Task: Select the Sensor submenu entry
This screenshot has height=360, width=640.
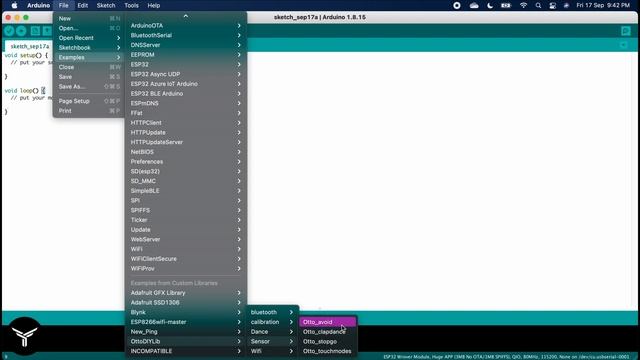Action: click(x=272, y=341)
